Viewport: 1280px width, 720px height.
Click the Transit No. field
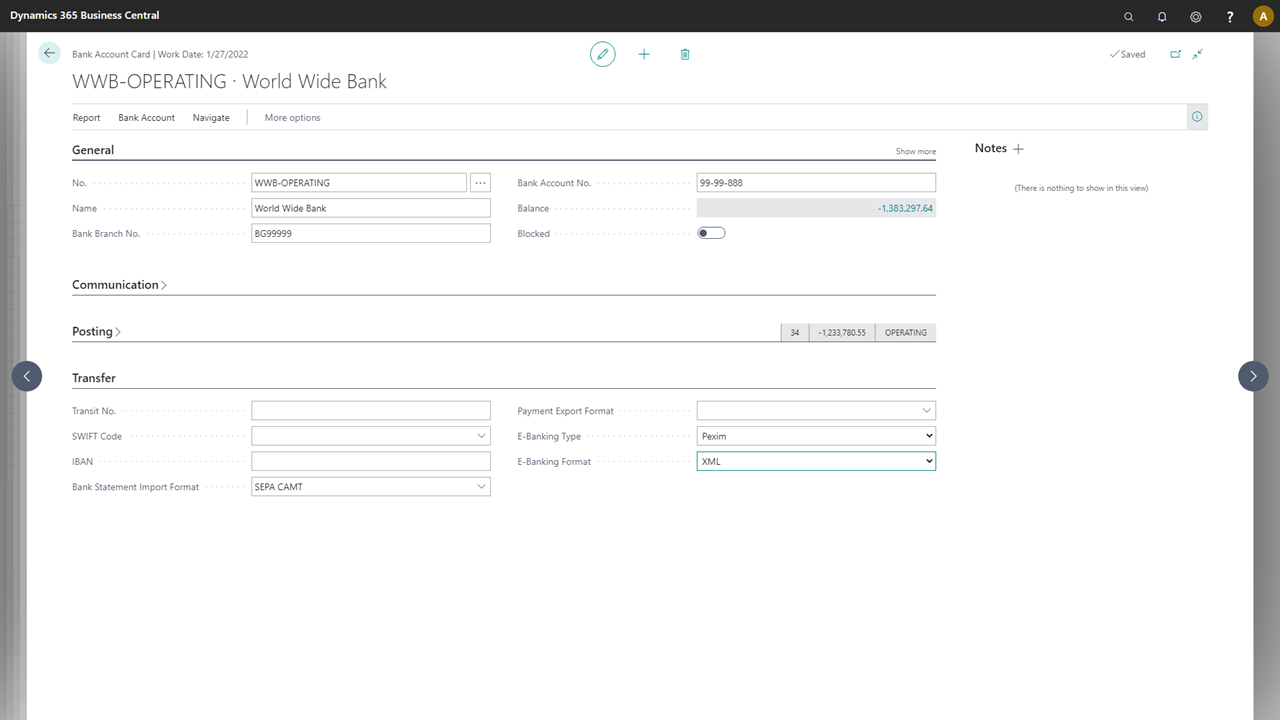click(x=371, y=411)
